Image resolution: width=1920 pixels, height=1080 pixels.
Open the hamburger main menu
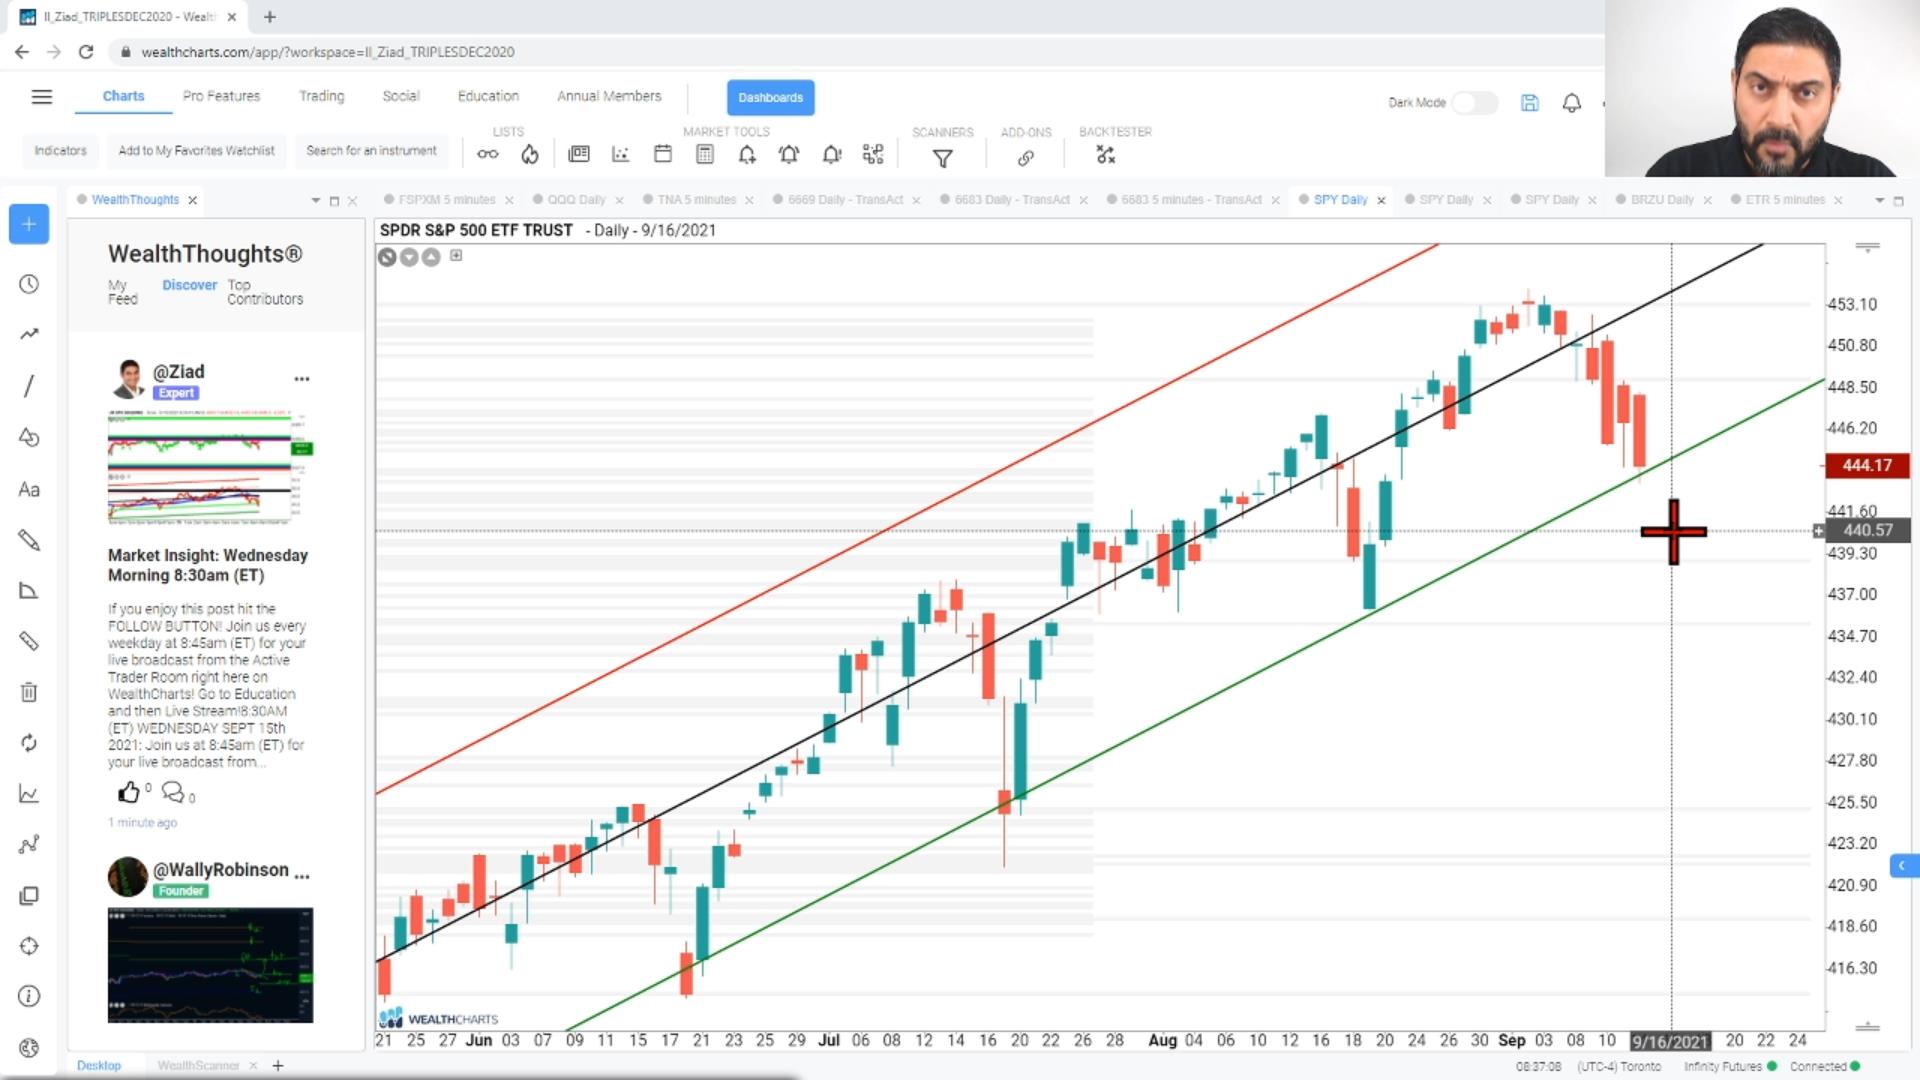41,97
